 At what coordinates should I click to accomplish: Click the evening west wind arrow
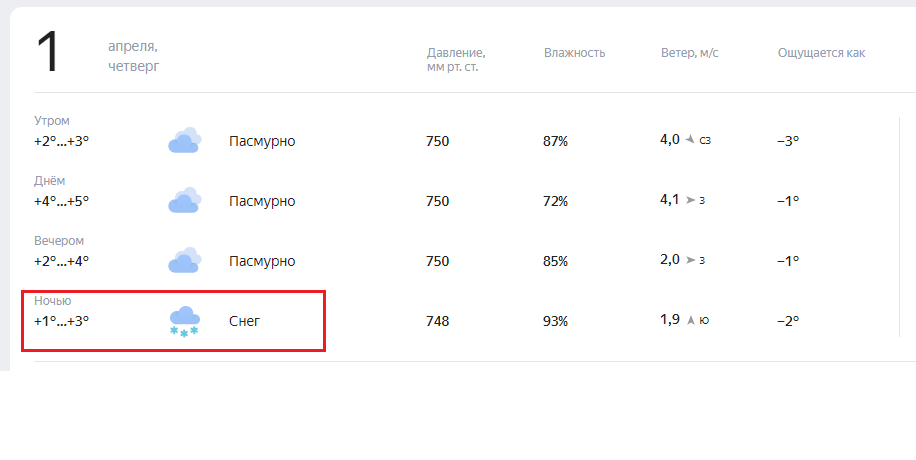click(690, 260)
